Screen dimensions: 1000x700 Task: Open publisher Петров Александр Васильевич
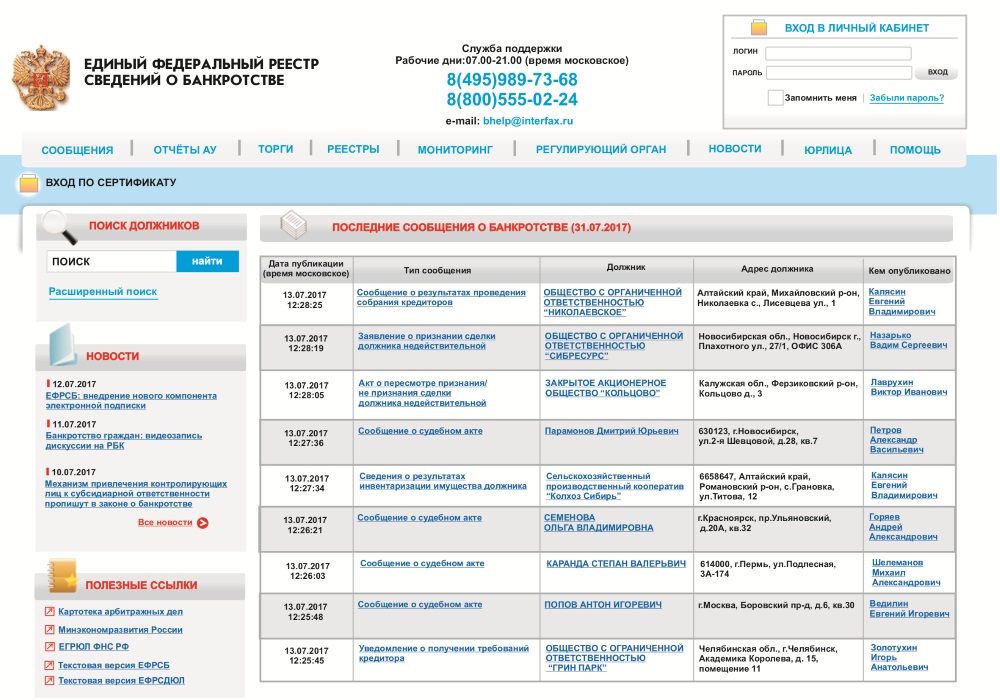click(896, 440)
